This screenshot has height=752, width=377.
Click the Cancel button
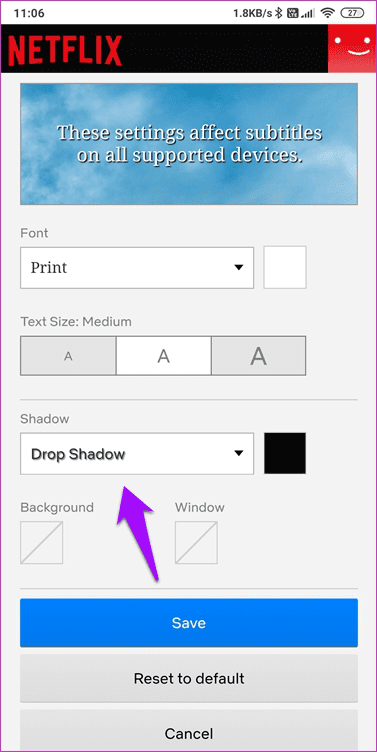click(189, 733)
